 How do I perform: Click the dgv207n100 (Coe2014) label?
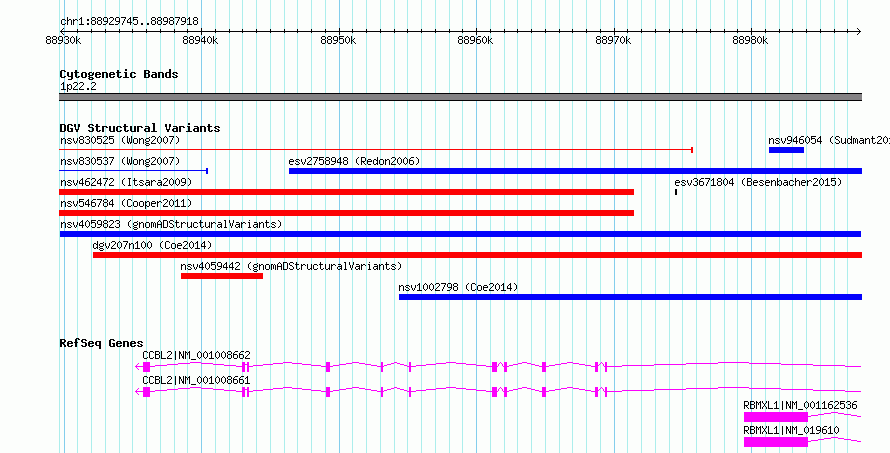pyautogui.click(x=152, y=245)
